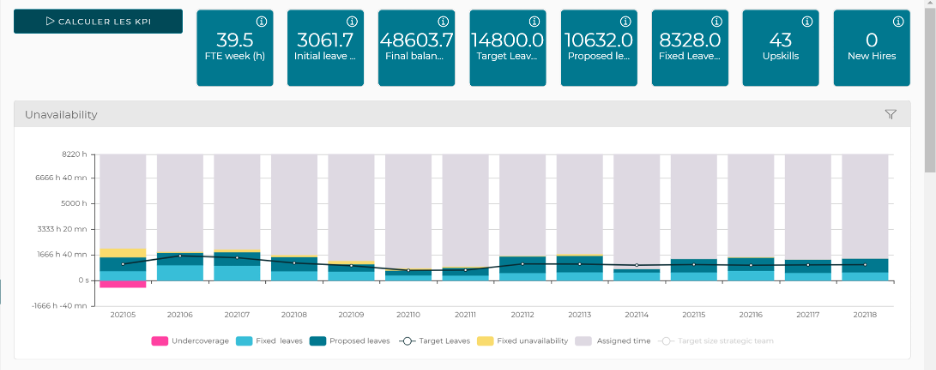This screenshot has height=370, width=936.
Task: Toggle Fixed leaves legend entry
Action: coord(269,341)
